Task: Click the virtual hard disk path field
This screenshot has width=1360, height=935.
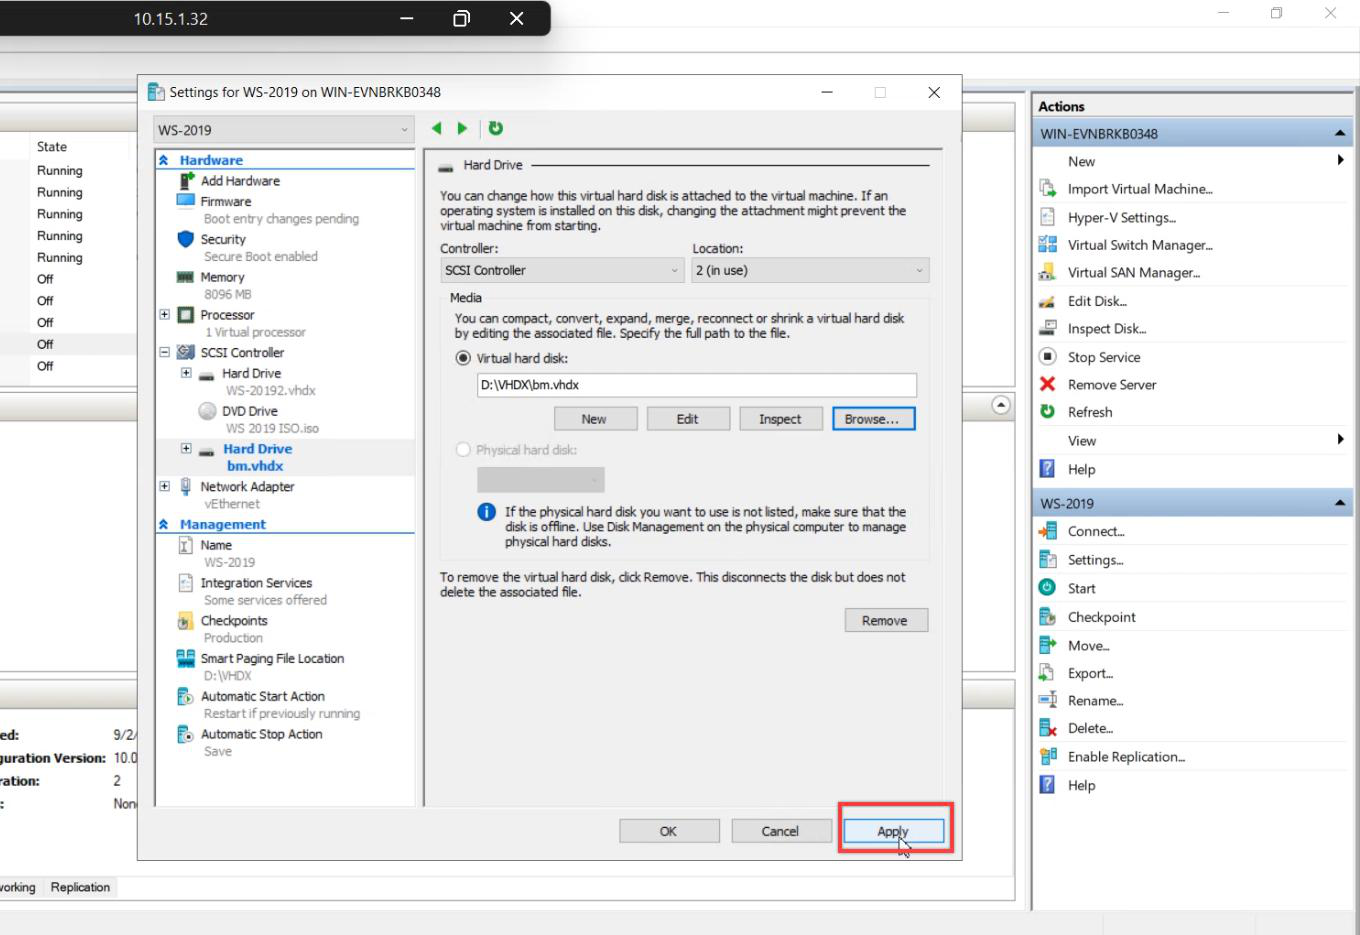Action: pyautogui.click(x=697, y=385)
